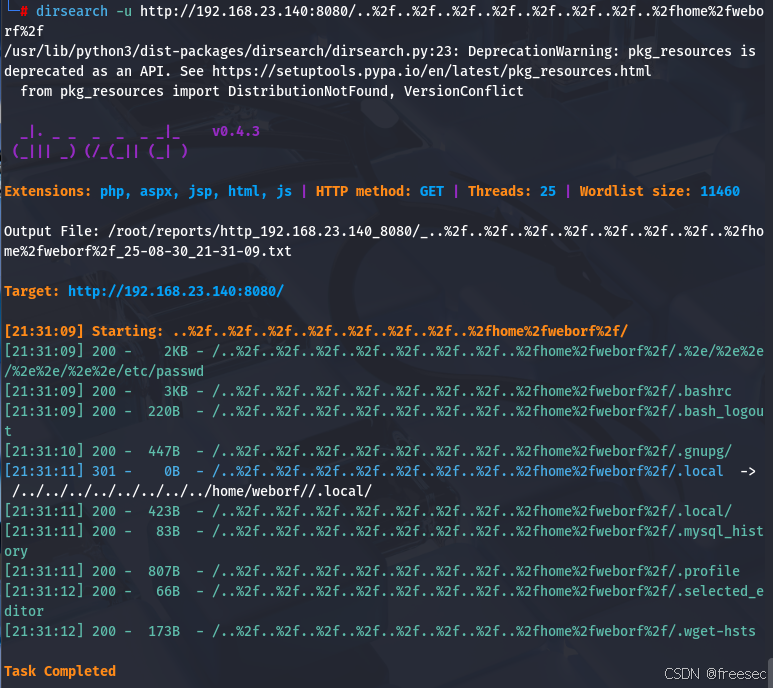Image resolution: width=773 pixels, height=688 pixels.
Task: Click the -u option flag
Action: click(124, 11)
